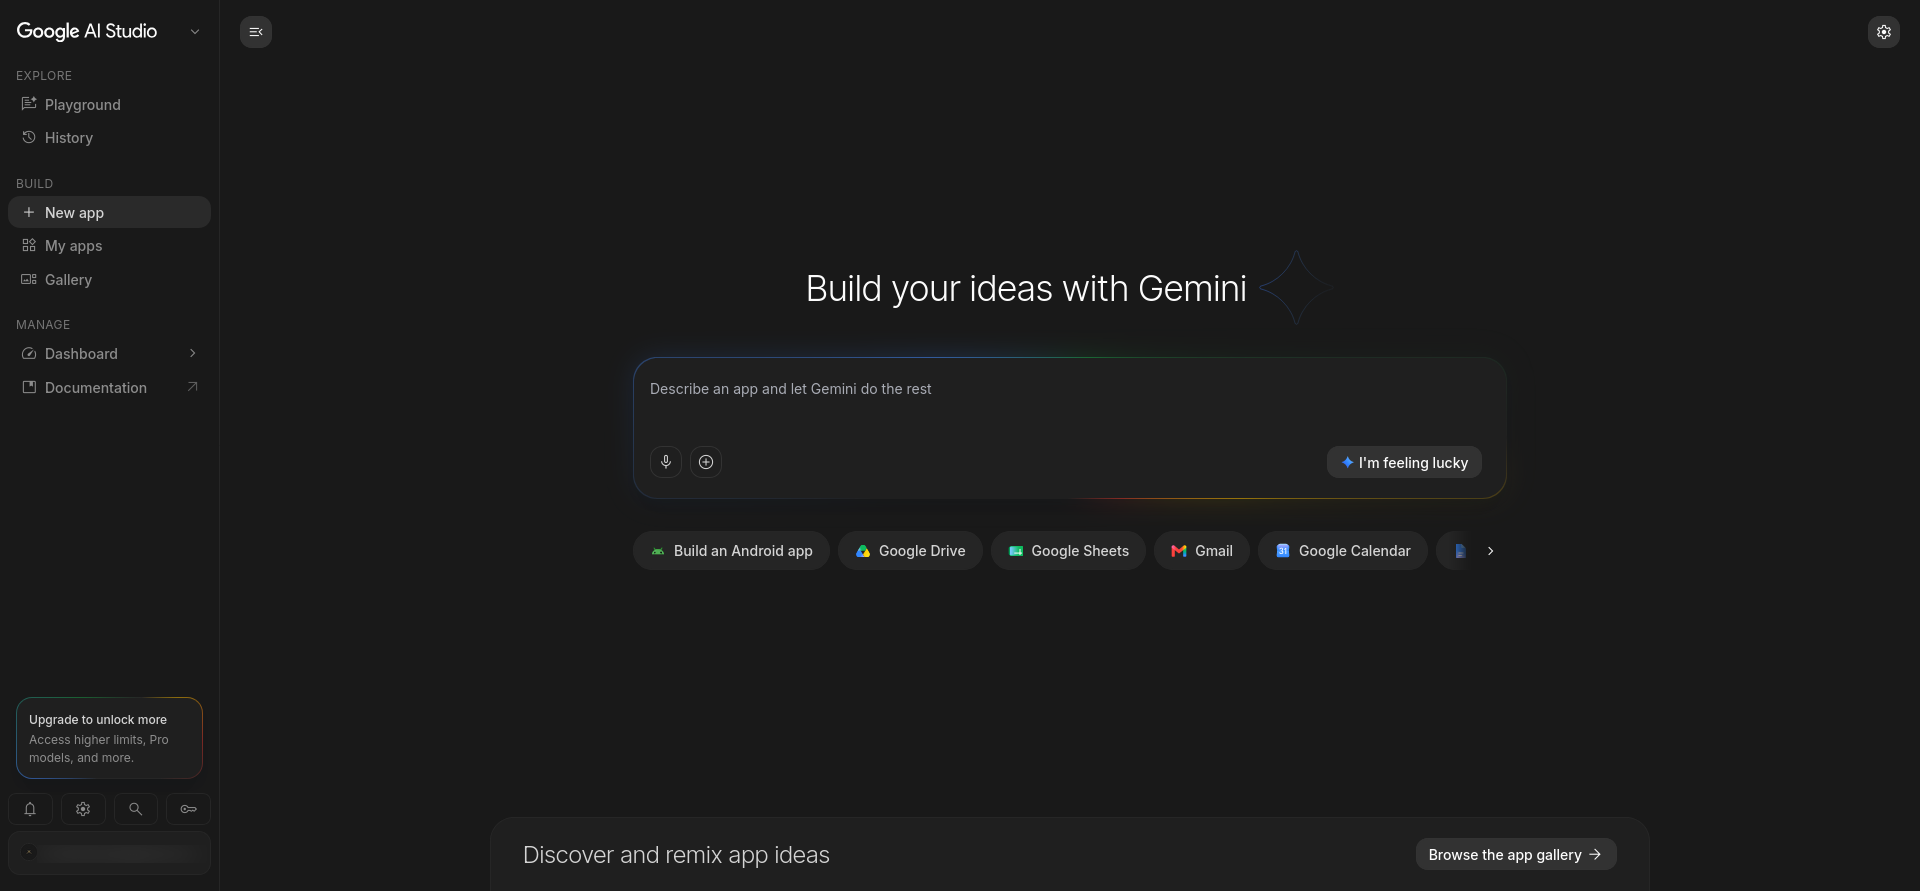Open the Documentation link
The height and width of the screenshot is (891, 1920).
[109, 388]
